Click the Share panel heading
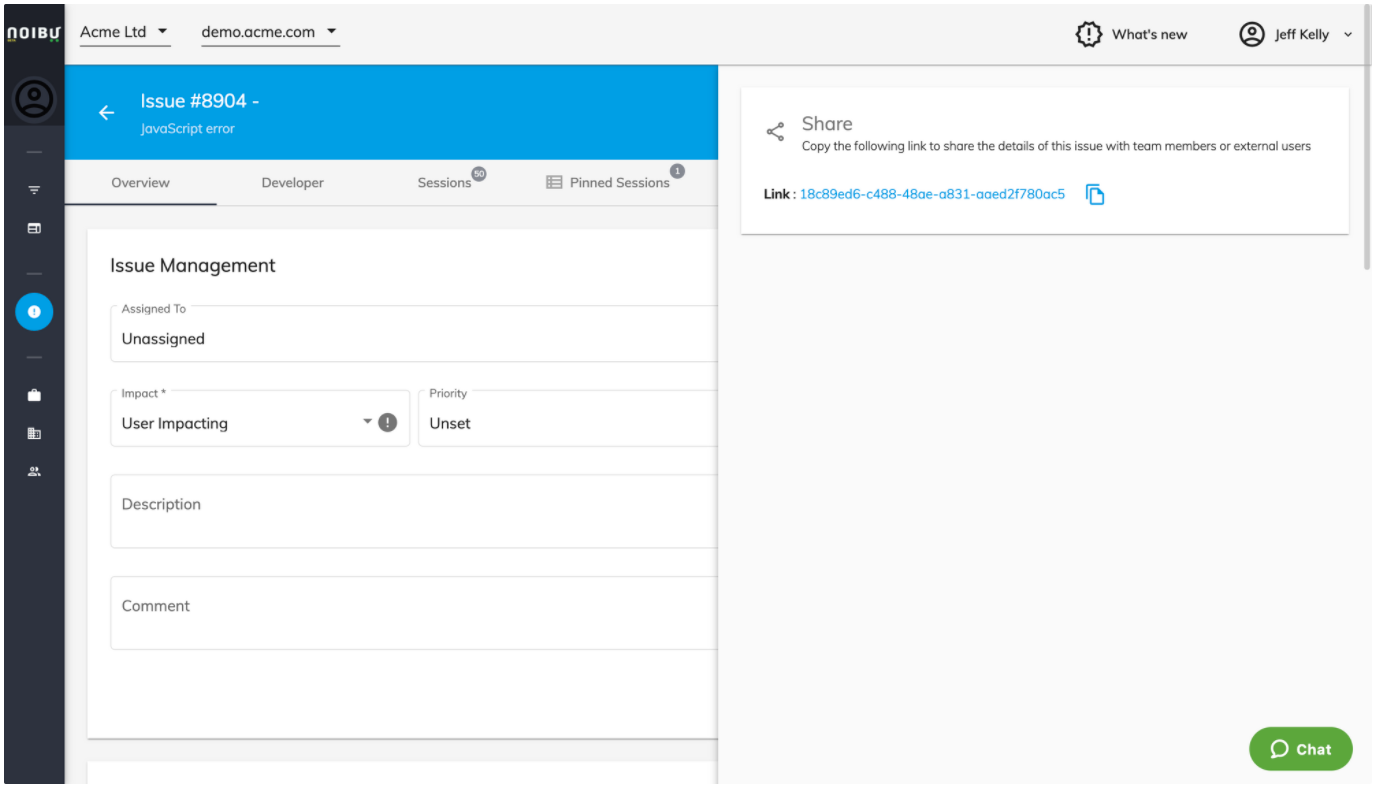The width and height of the screenshot is (1374, 788). click(827, 124)
